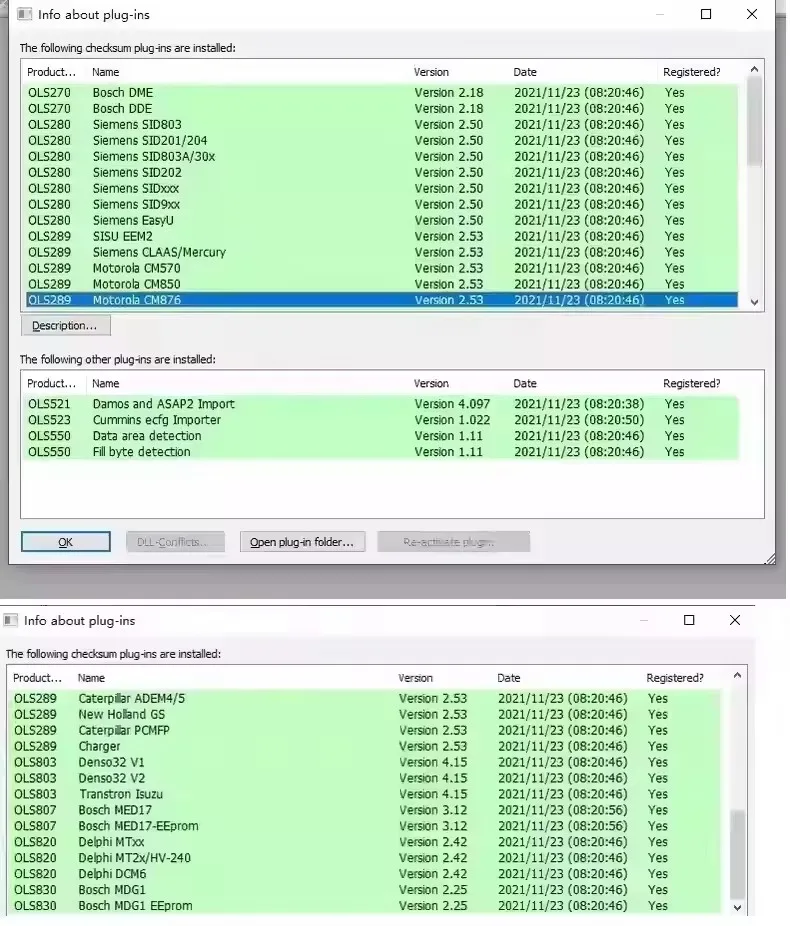
Task: Select the Damos and ASAP2 Import row
Action: [x=382, y=404]
